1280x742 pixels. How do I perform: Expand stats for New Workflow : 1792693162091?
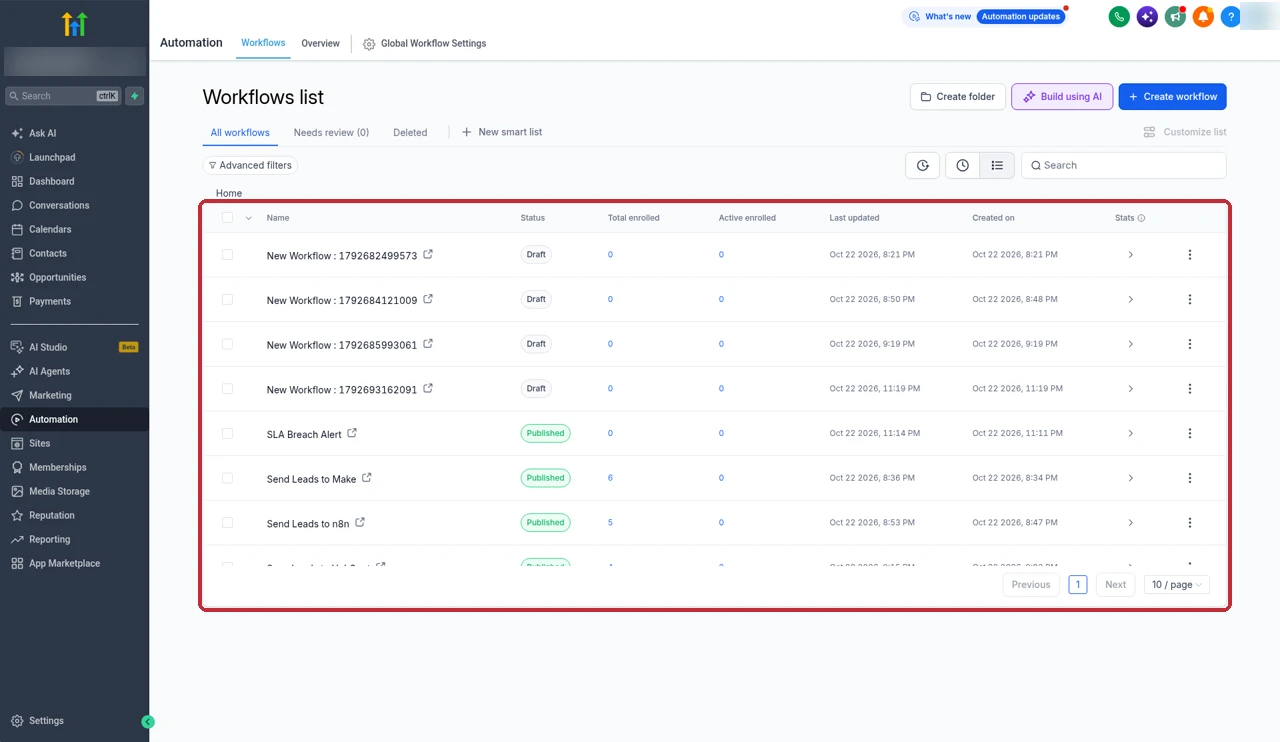tap(1131, 389)
